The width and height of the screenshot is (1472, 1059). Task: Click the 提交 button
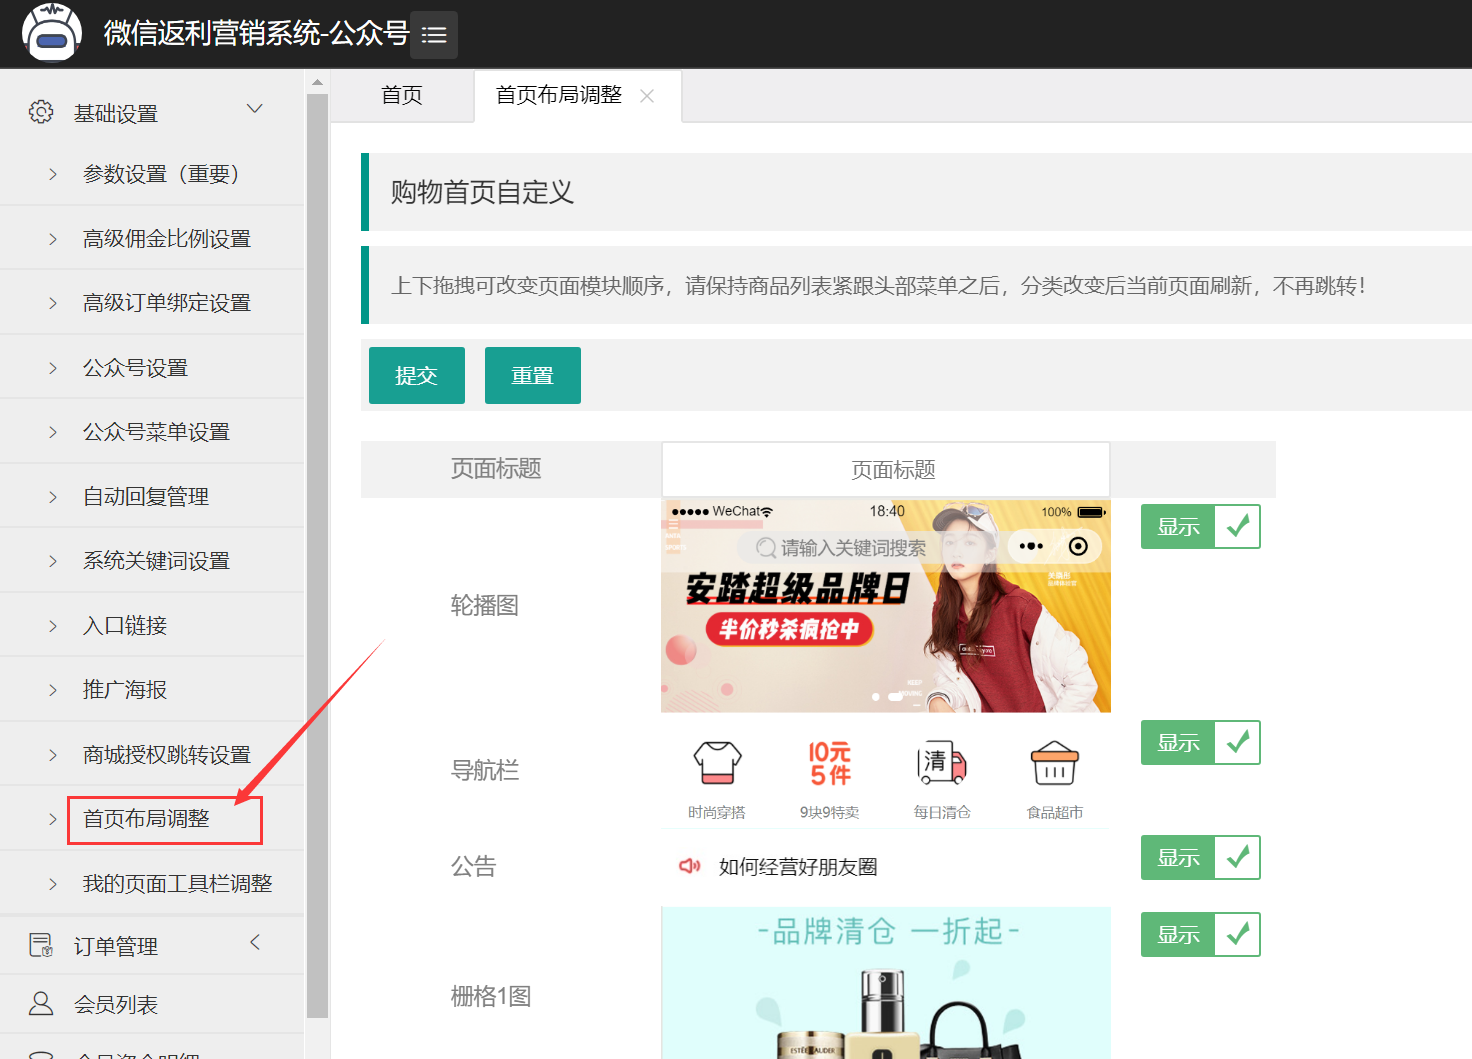coord(417,376)
